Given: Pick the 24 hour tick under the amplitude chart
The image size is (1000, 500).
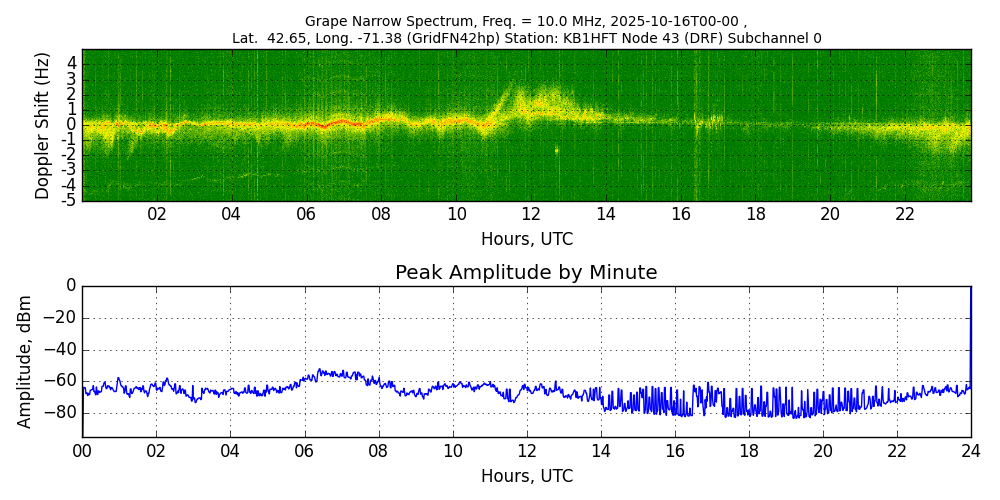Looking at the screenshot, I should 971,451.
